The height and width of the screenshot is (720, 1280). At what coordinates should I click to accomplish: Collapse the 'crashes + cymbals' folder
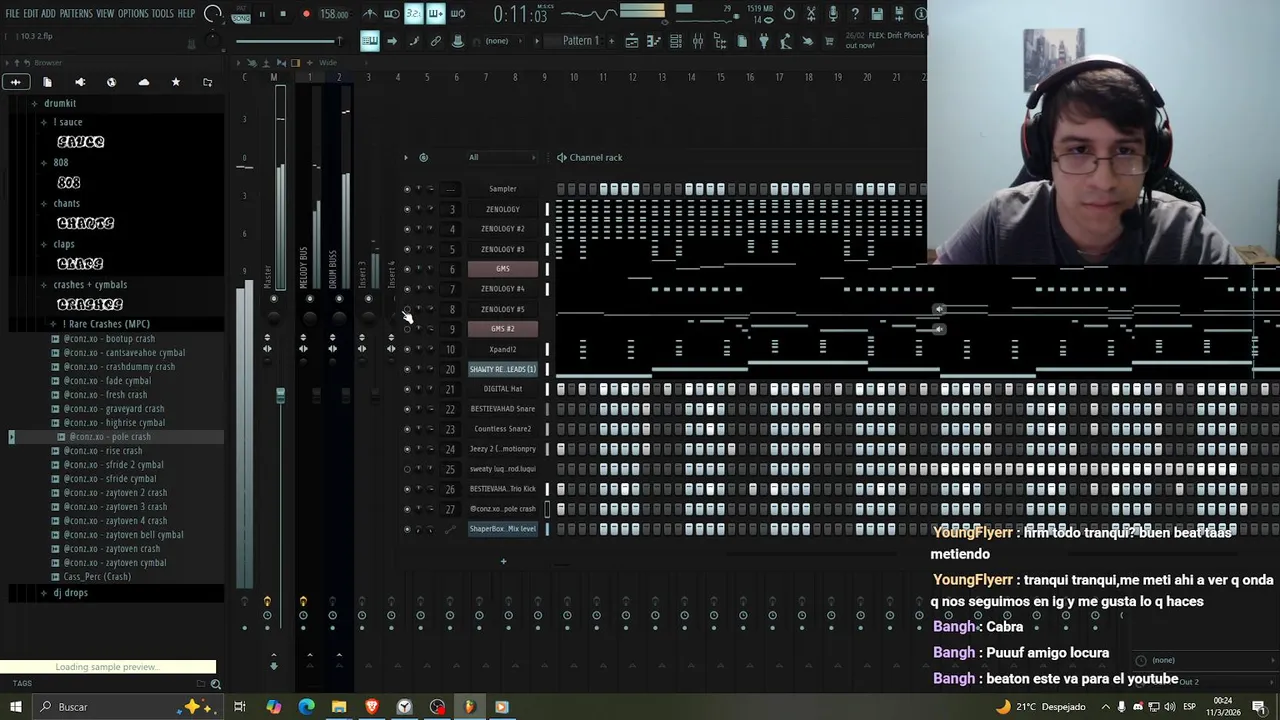[x=90, y=284]
